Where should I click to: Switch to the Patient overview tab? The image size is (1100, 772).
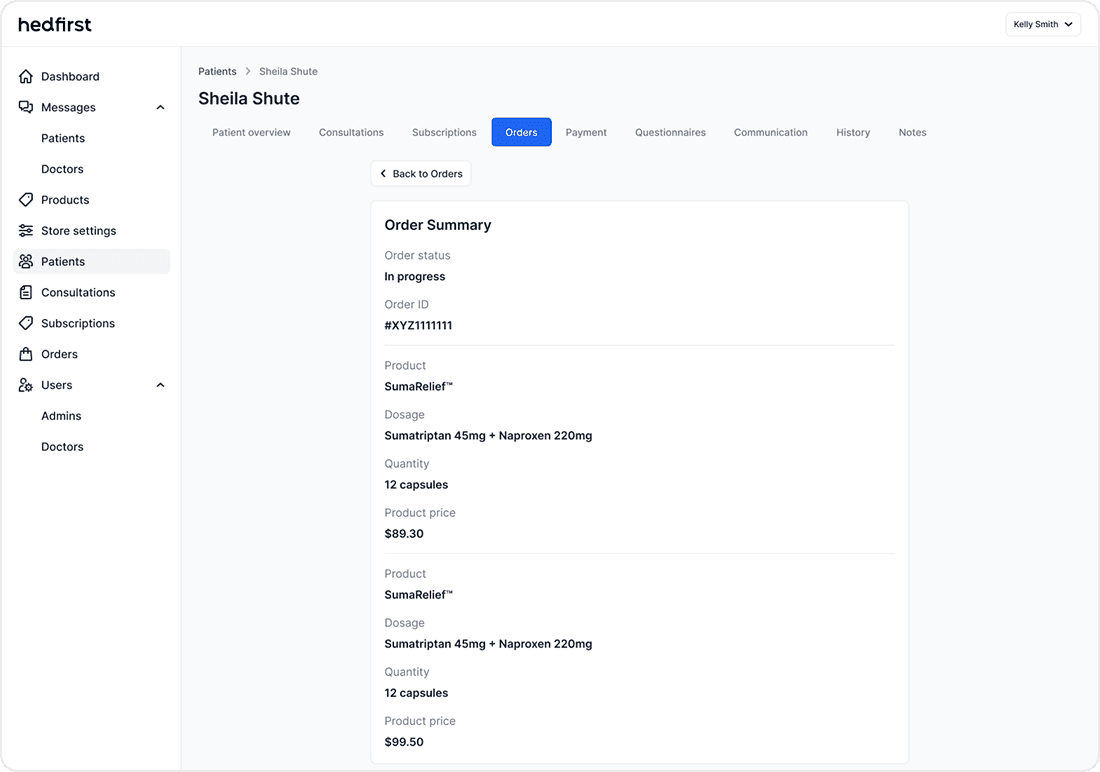(251, 132)
